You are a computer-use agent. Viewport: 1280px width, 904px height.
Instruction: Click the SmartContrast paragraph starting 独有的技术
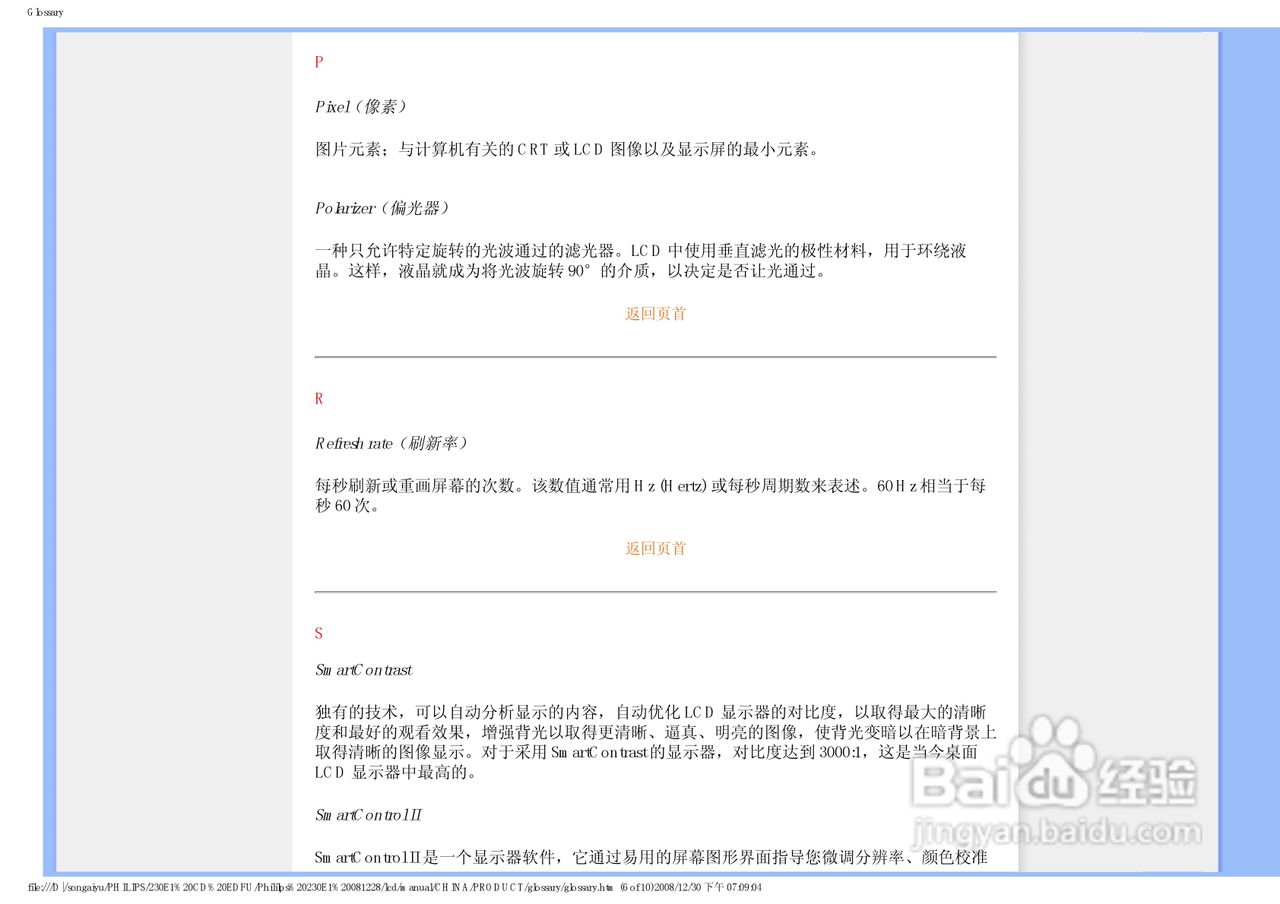655,743
